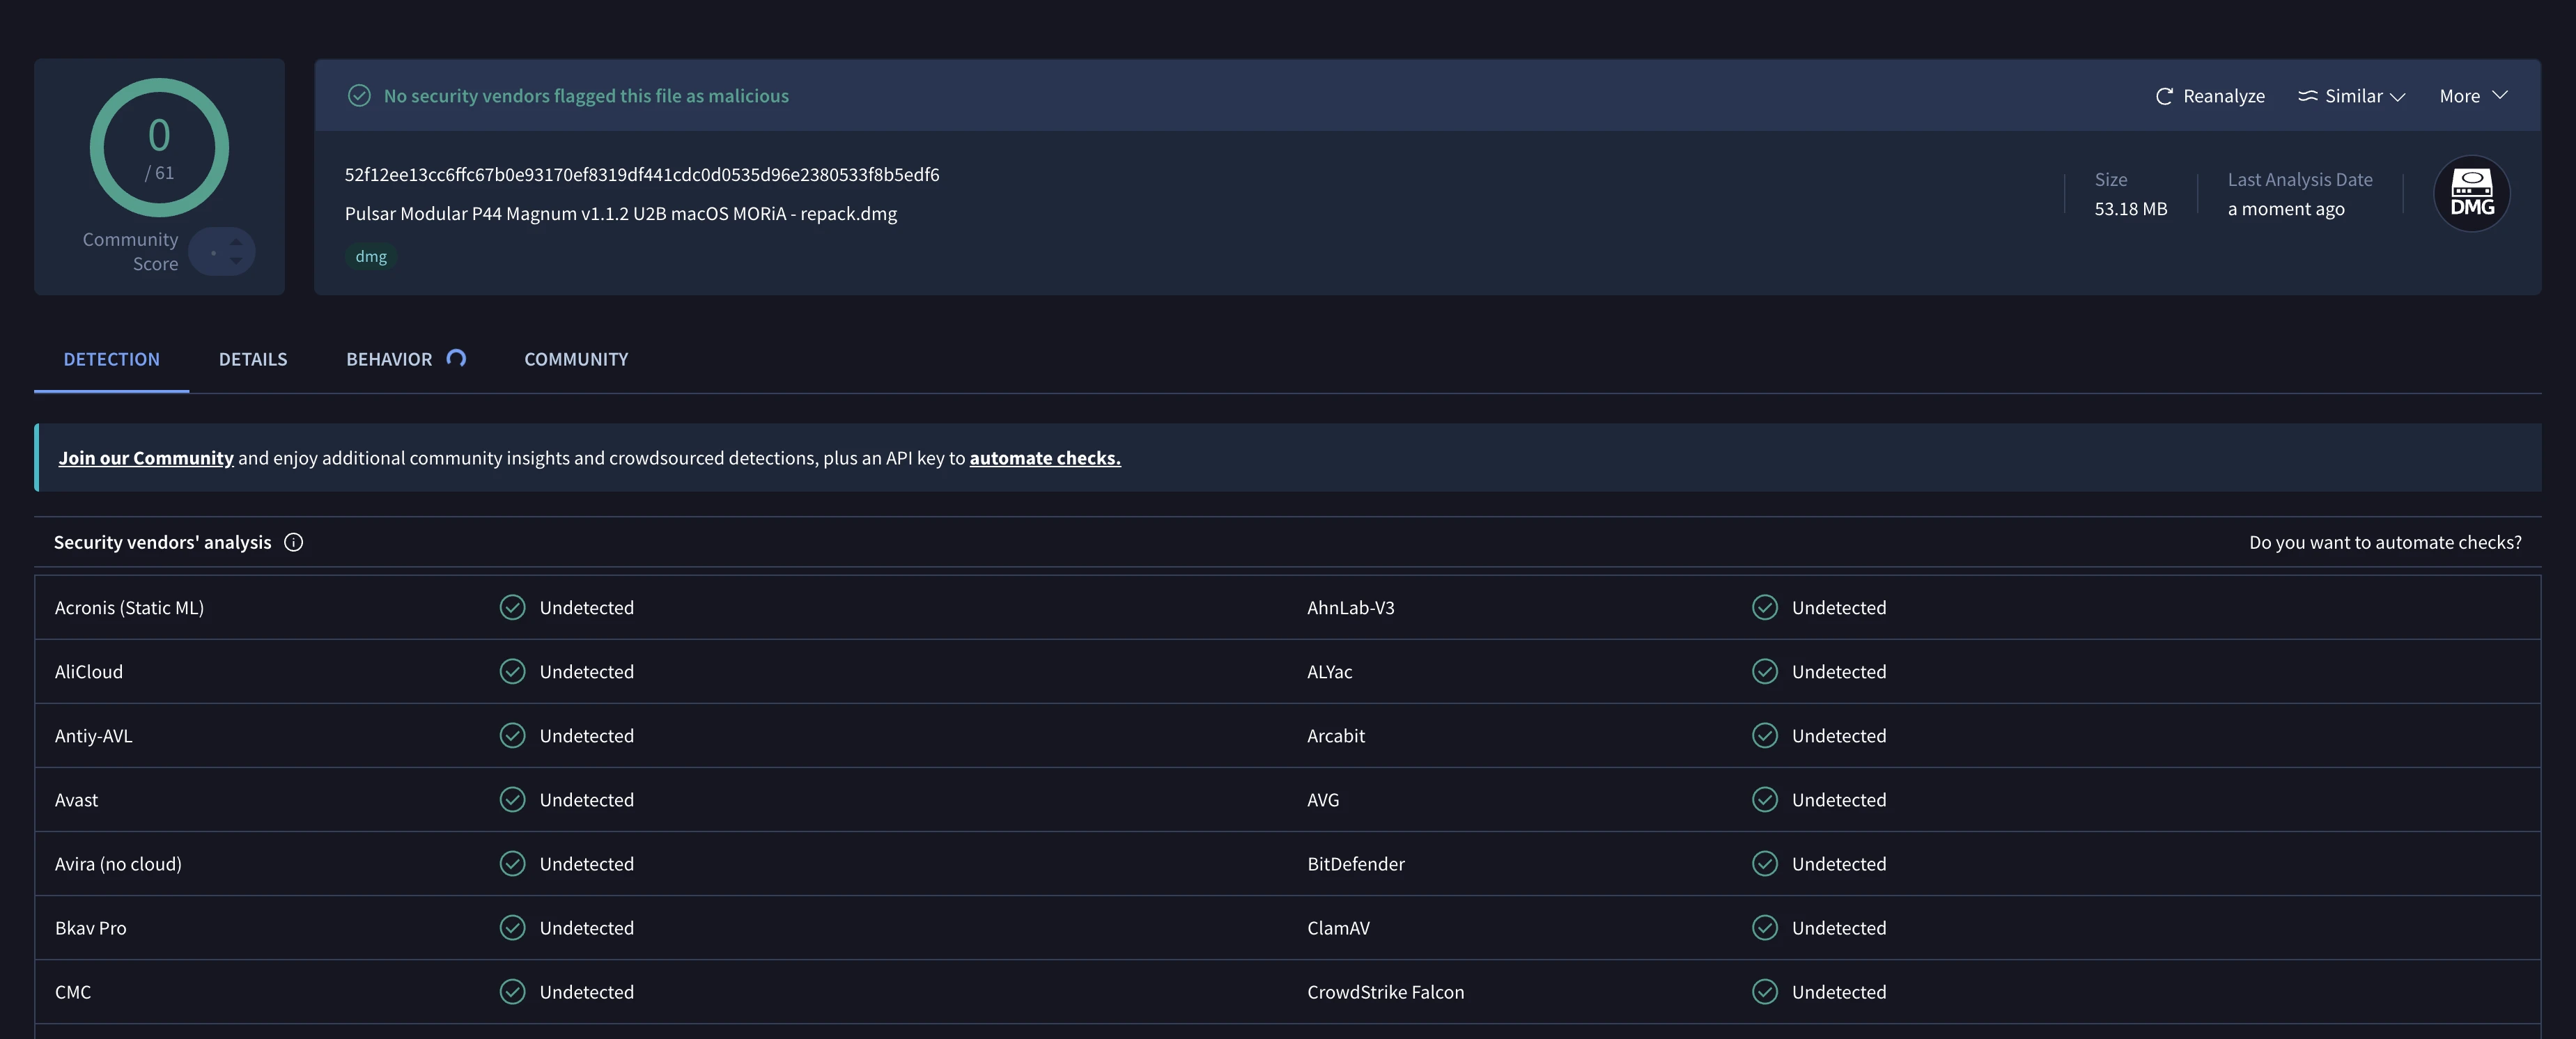Click the check icon in the CrowdStrike Falcon row

point(1765,991)
